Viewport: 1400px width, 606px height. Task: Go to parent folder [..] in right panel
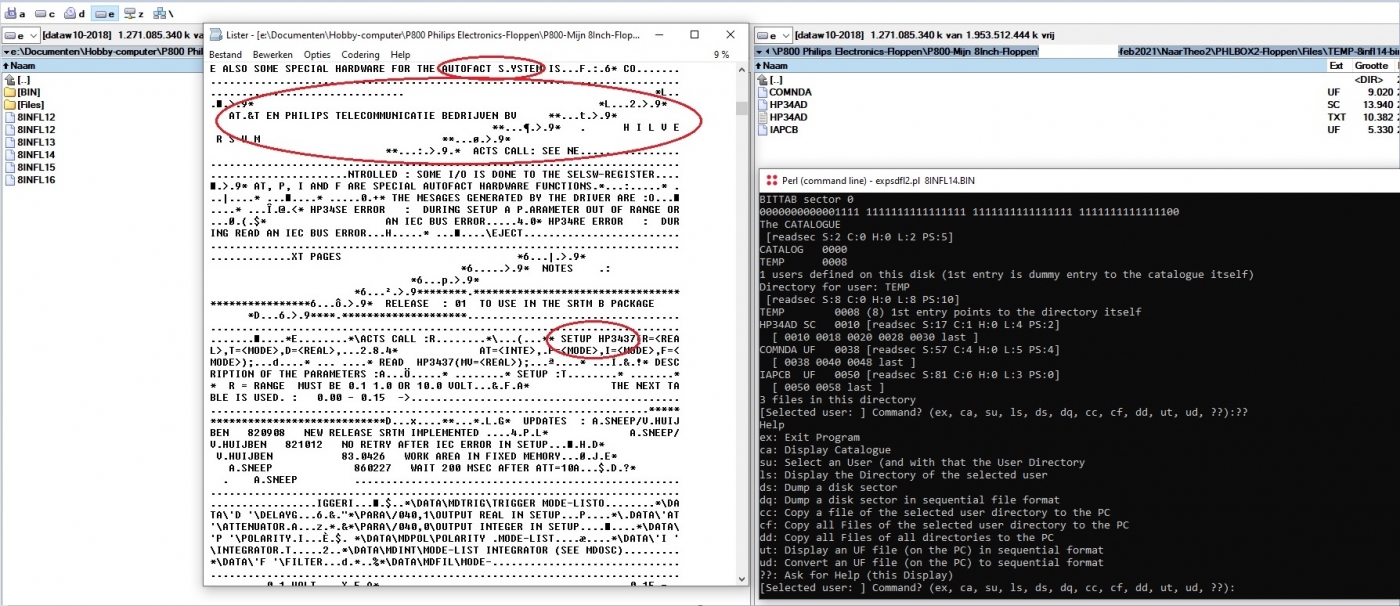(770, 79)
